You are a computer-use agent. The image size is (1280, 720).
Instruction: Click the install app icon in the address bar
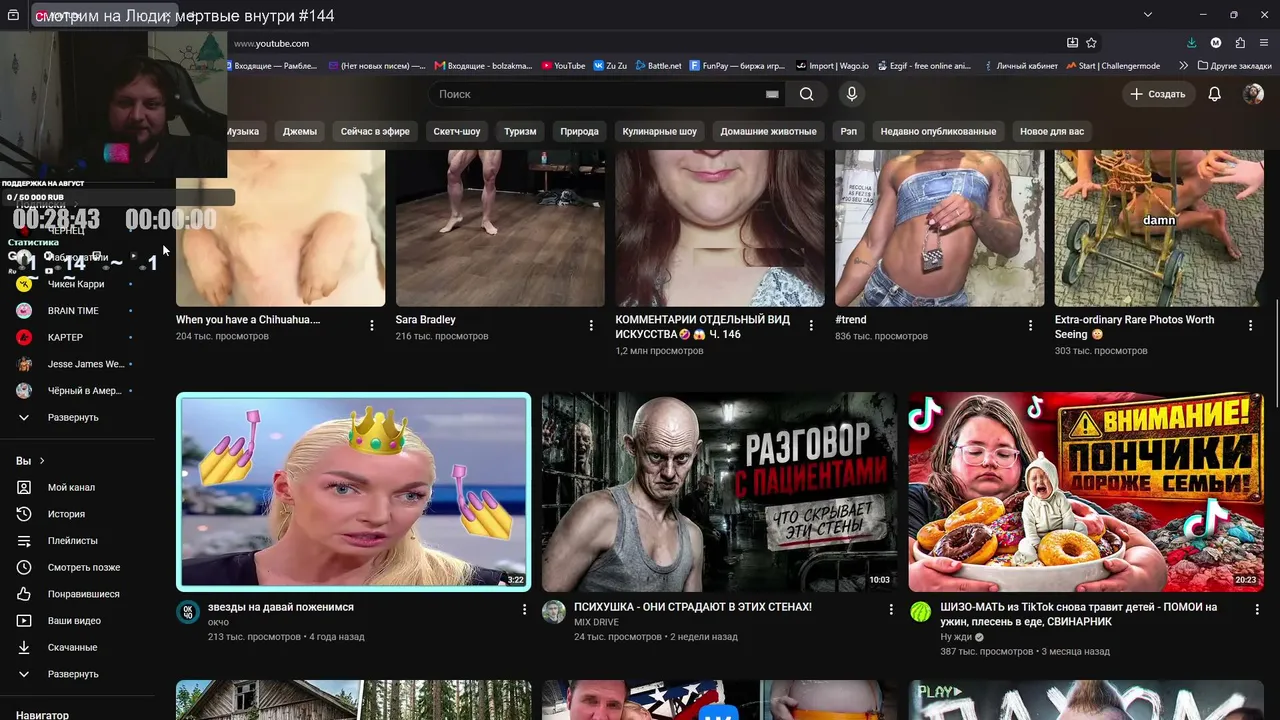click(x=1072, y=43)
